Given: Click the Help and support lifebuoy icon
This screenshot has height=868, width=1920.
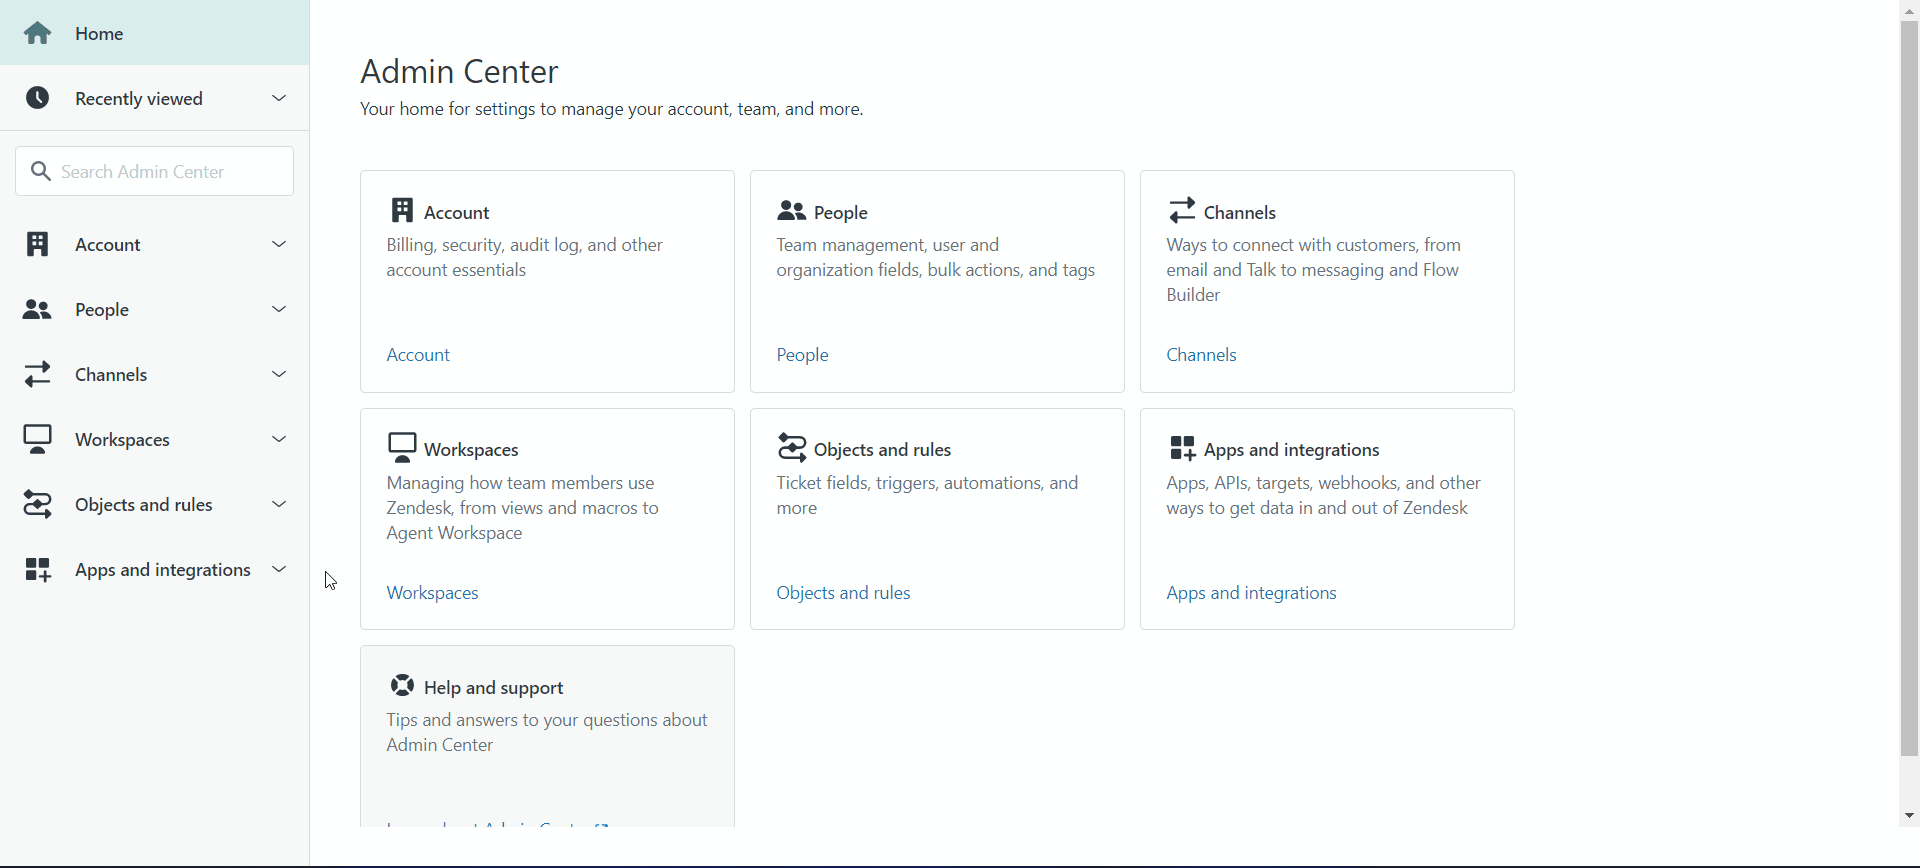Looking at the screenshot, I should click(402, 685).
